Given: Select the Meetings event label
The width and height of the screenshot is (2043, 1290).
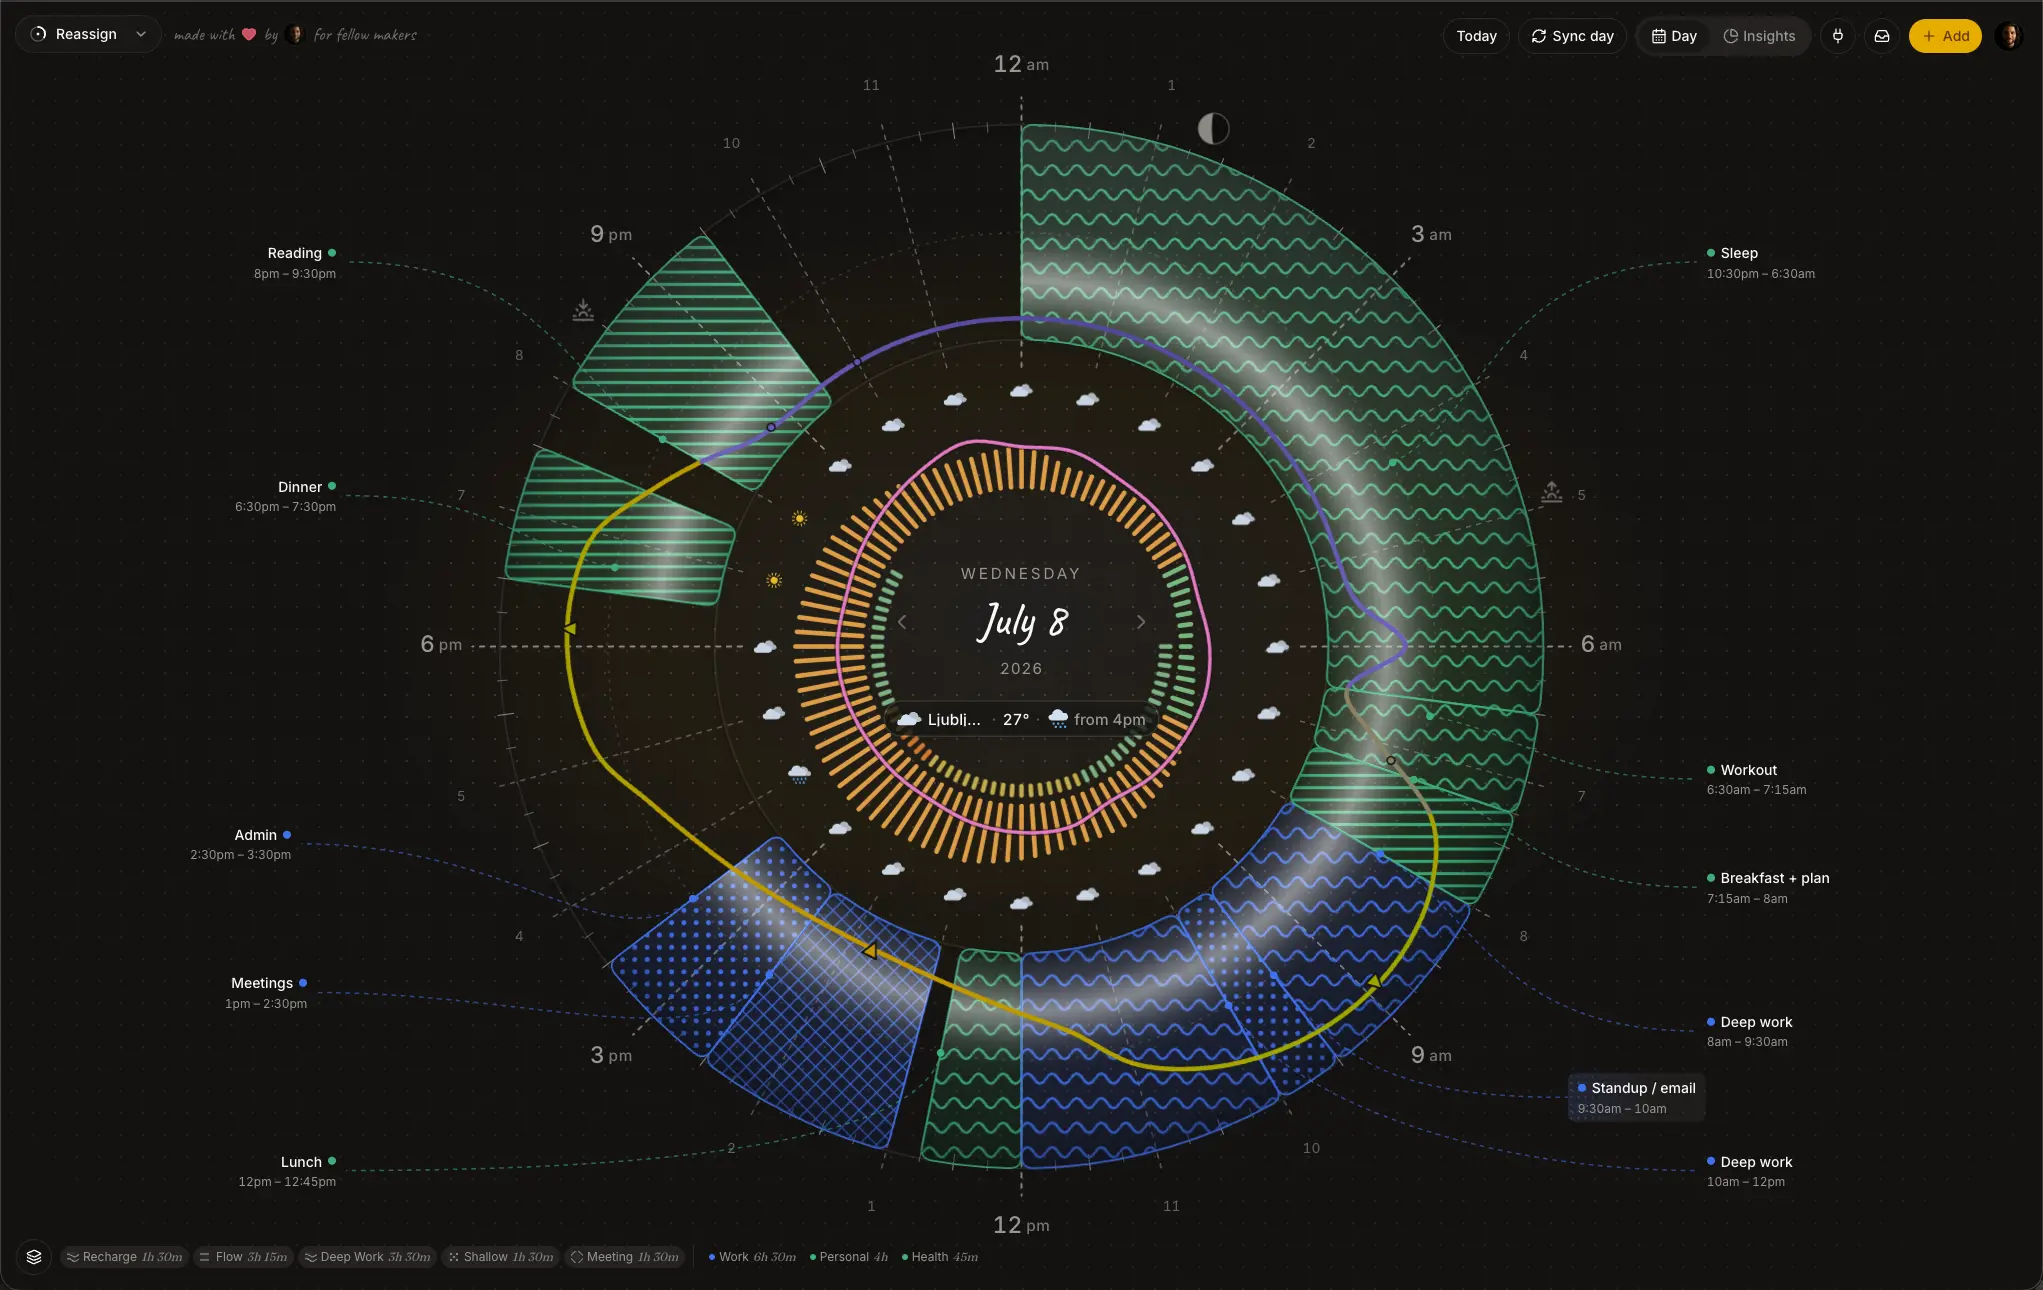Looking at the screenshot, I should (266, 992).
